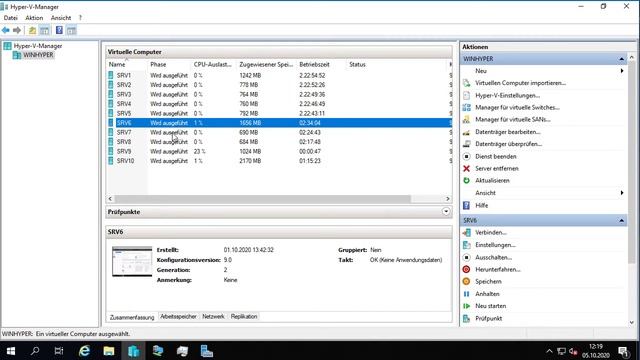Click Einstellungen... action link
Screen dimensions: 640x360
[x=495, y=245]
